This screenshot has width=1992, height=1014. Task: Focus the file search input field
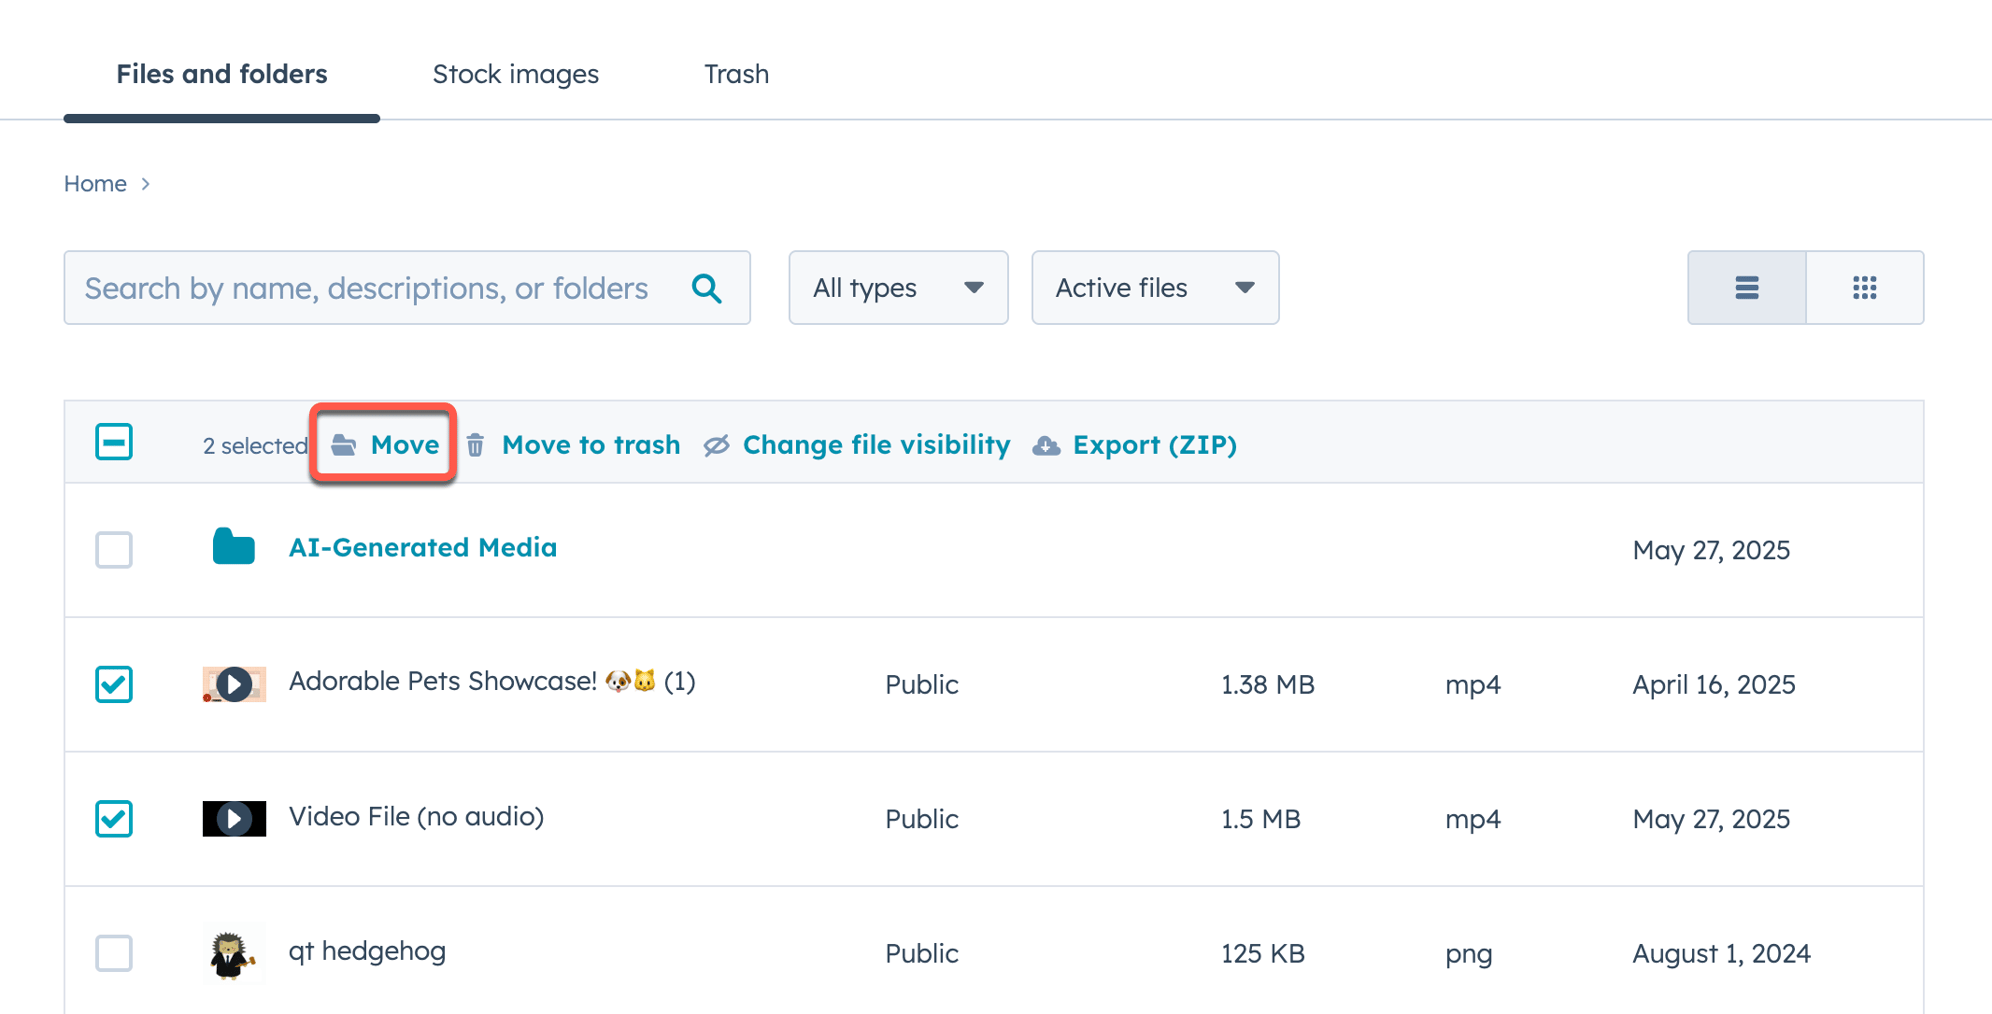tap(370, 288)
